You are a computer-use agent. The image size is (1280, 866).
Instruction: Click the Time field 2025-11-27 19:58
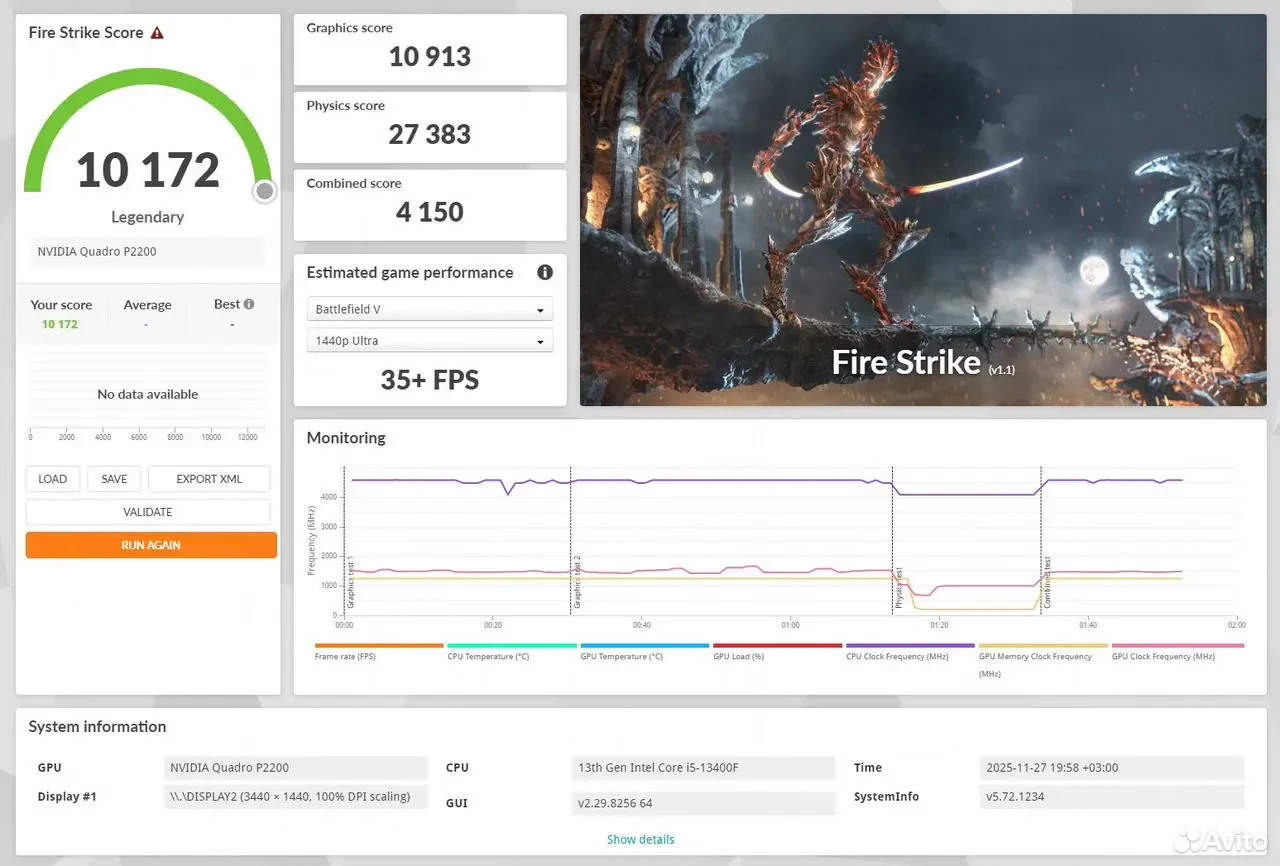point(1112,768)
